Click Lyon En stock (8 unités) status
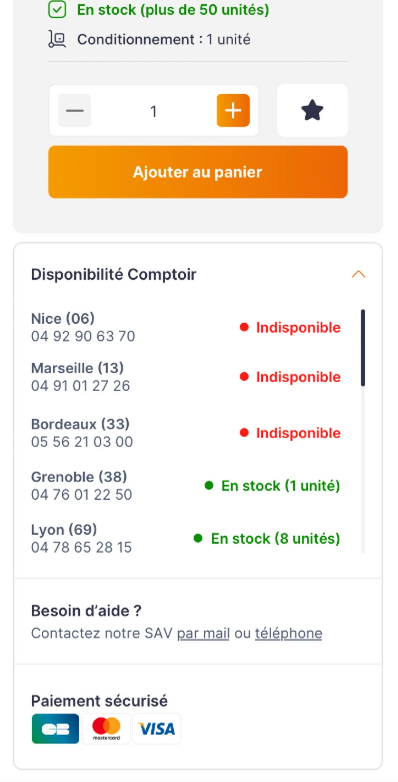Screen dimensions: 398x782 click(267, 539)
